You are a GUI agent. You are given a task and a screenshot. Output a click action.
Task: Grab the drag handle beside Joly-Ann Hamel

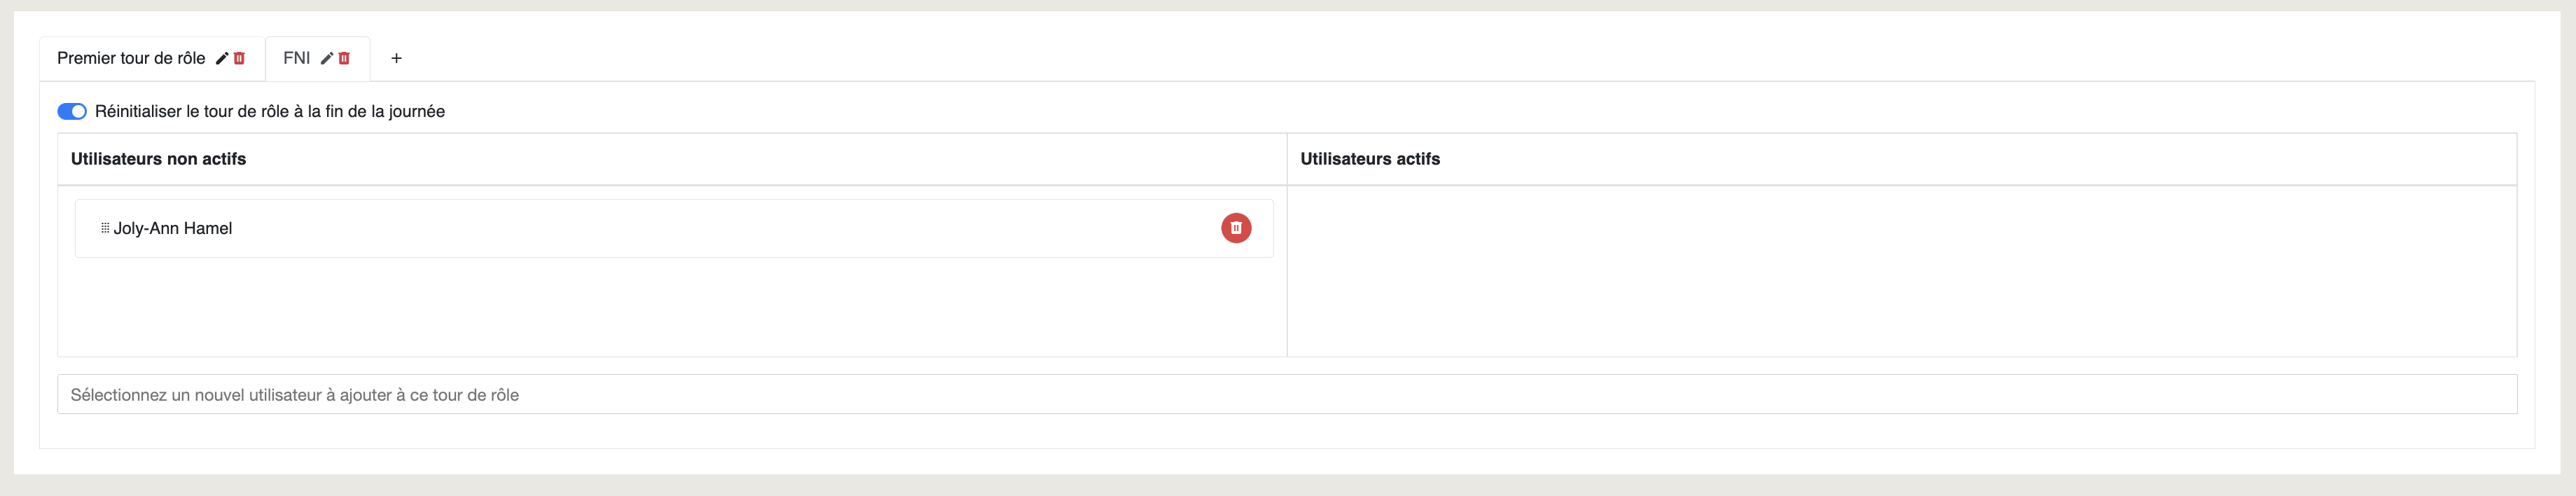point(105,228)
